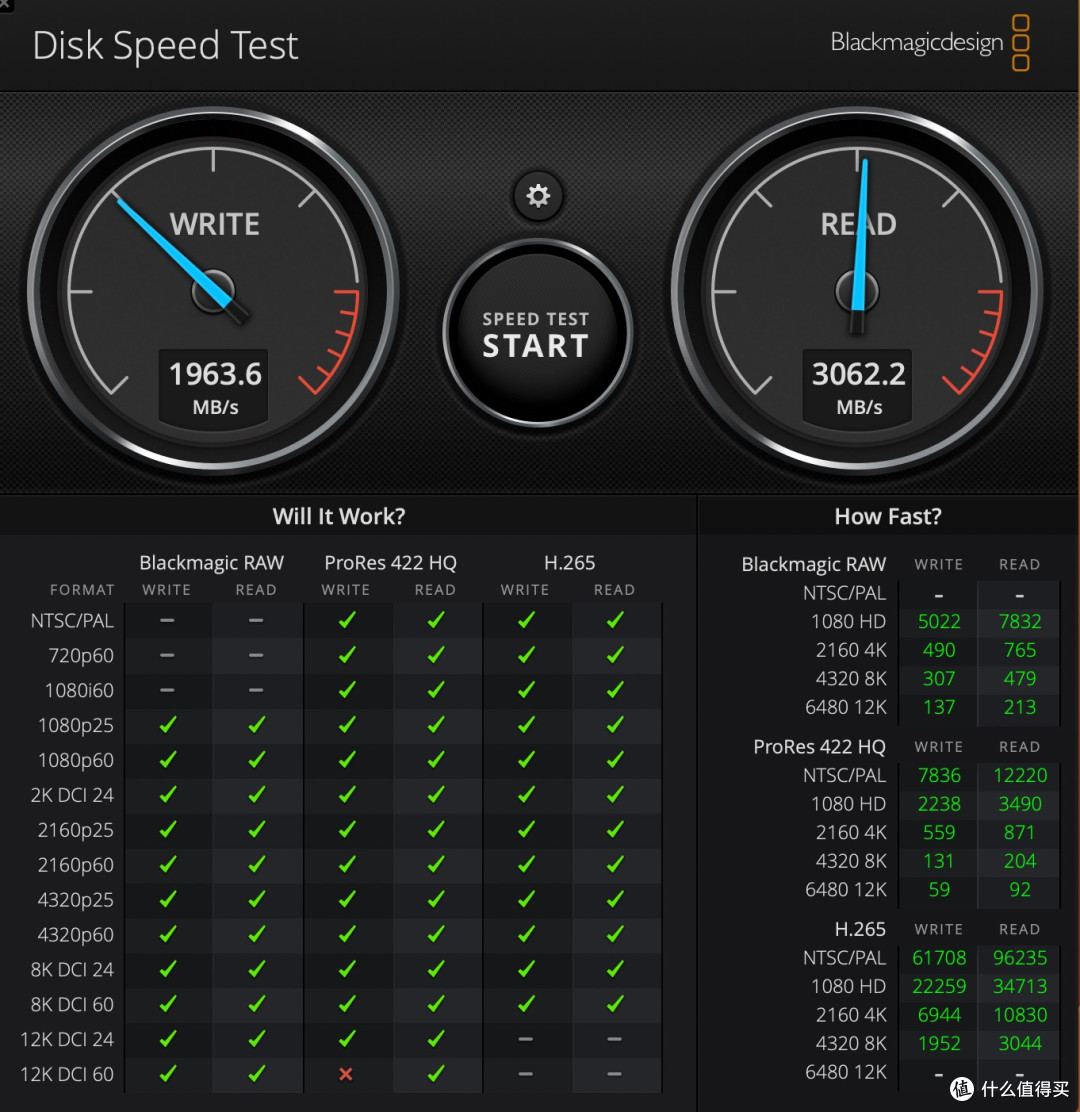Screen dimensions: 1080x1112
Task: Click H.265 4320 8K read value 3044
Action: coord(1020,1043)
